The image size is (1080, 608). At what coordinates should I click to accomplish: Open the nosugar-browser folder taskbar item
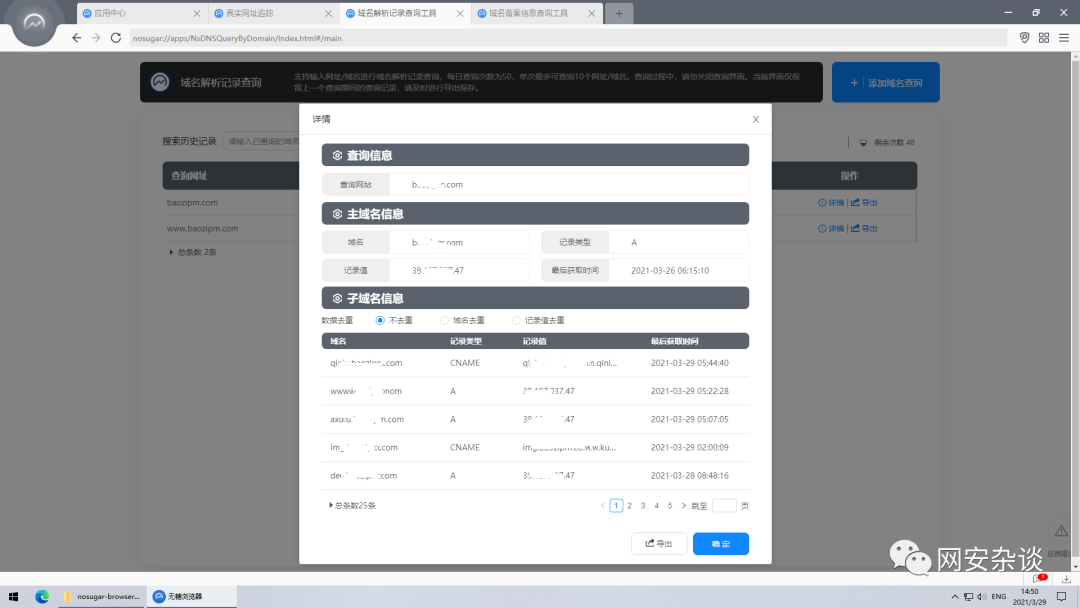101,596
